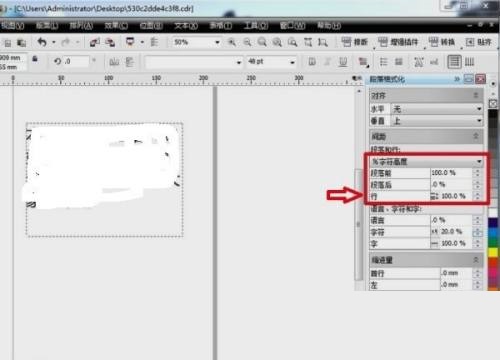Click the Undo arrow icon

(x=42, y=42)
